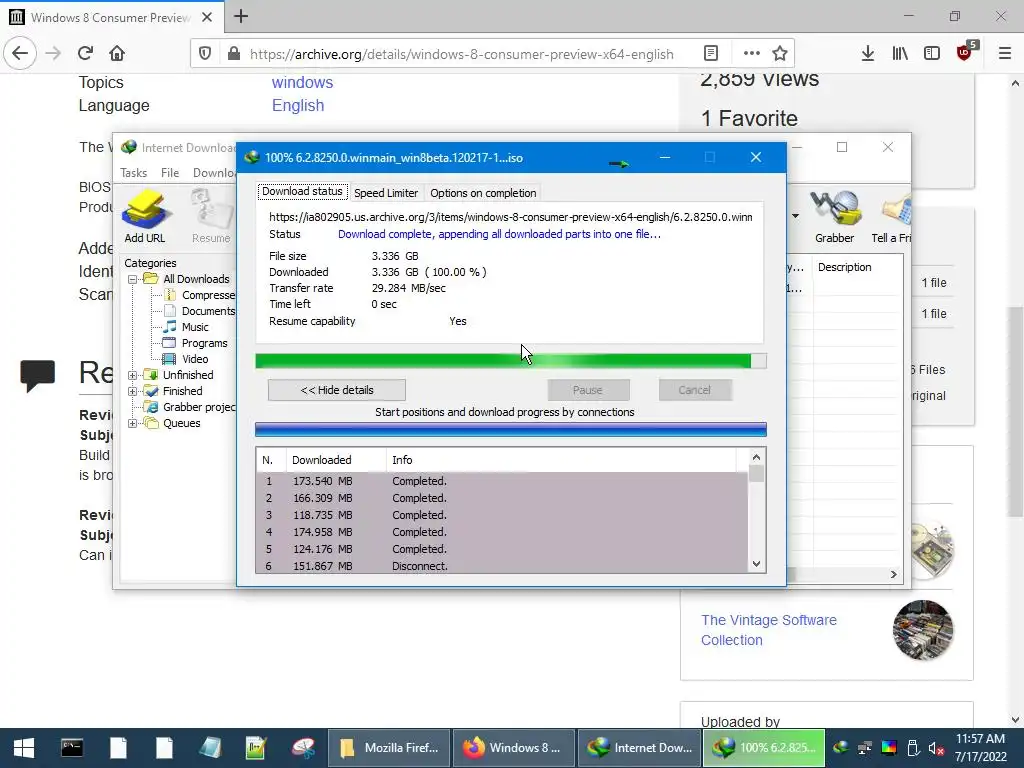Toggle the Firefox sidebar icon

[x=932, y=54]
